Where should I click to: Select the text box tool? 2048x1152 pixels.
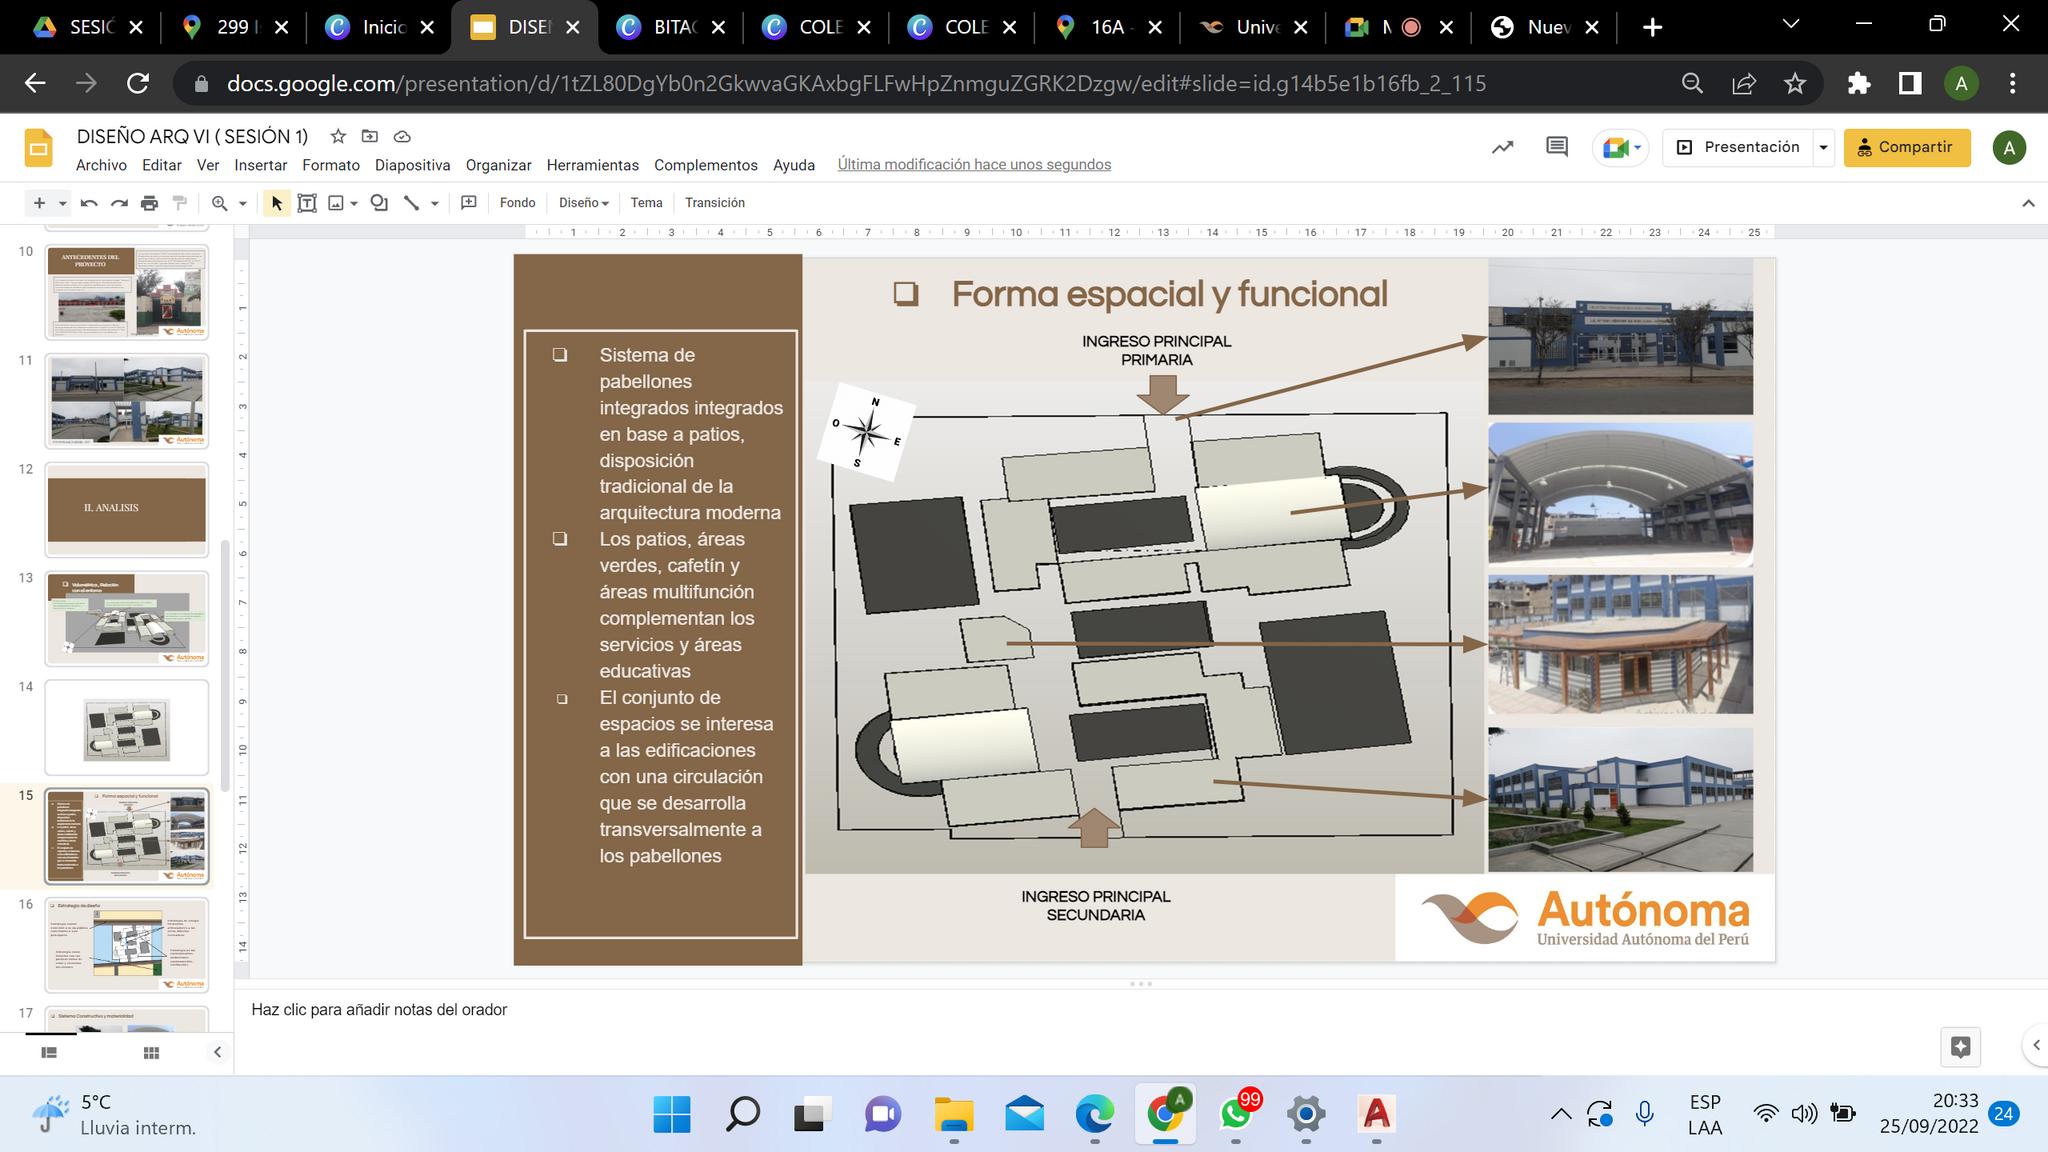307,203
